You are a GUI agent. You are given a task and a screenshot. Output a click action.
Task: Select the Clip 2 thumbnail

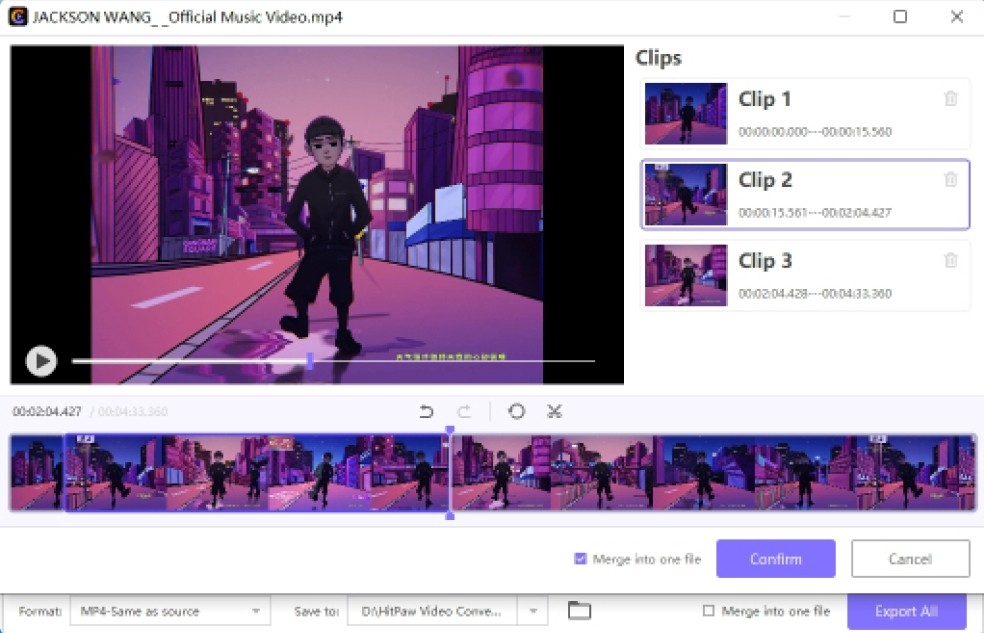[x=686, y=194]
